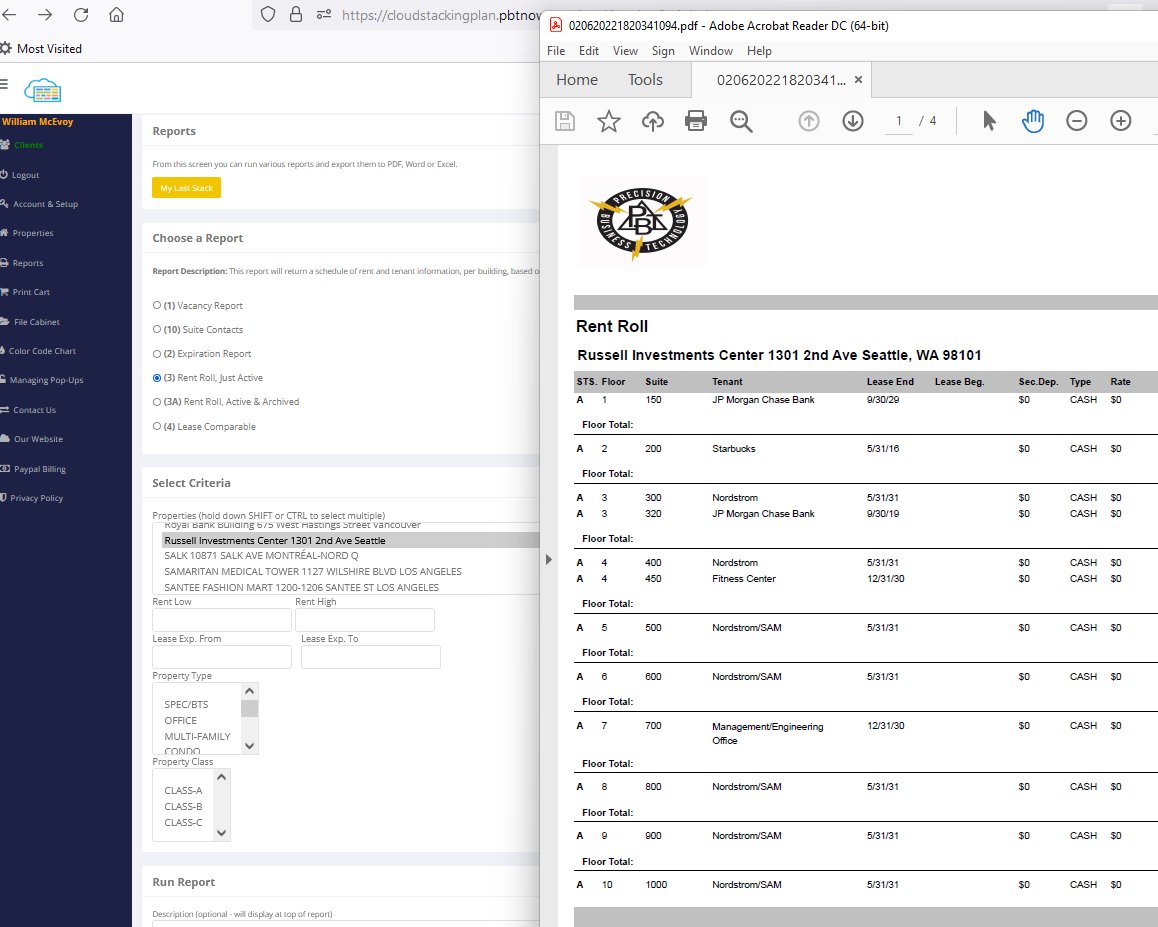Open Properties in the sidebar

[32, 233]
